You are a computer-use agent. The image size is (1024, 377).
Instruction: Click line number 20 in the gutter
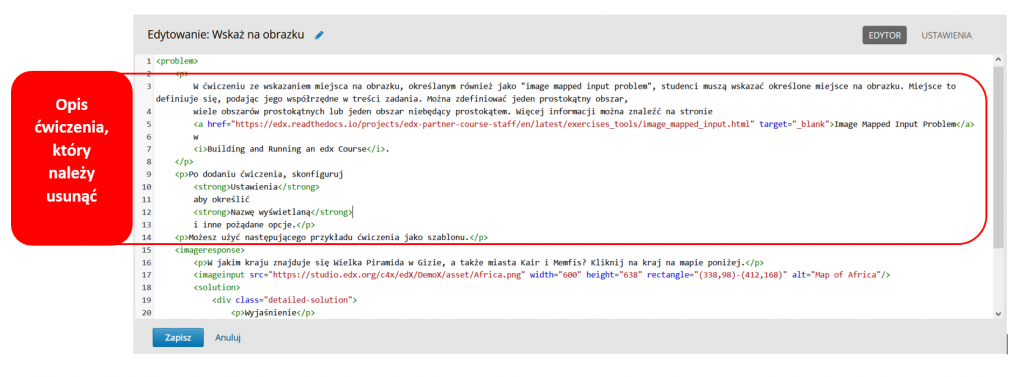(146, 312)
